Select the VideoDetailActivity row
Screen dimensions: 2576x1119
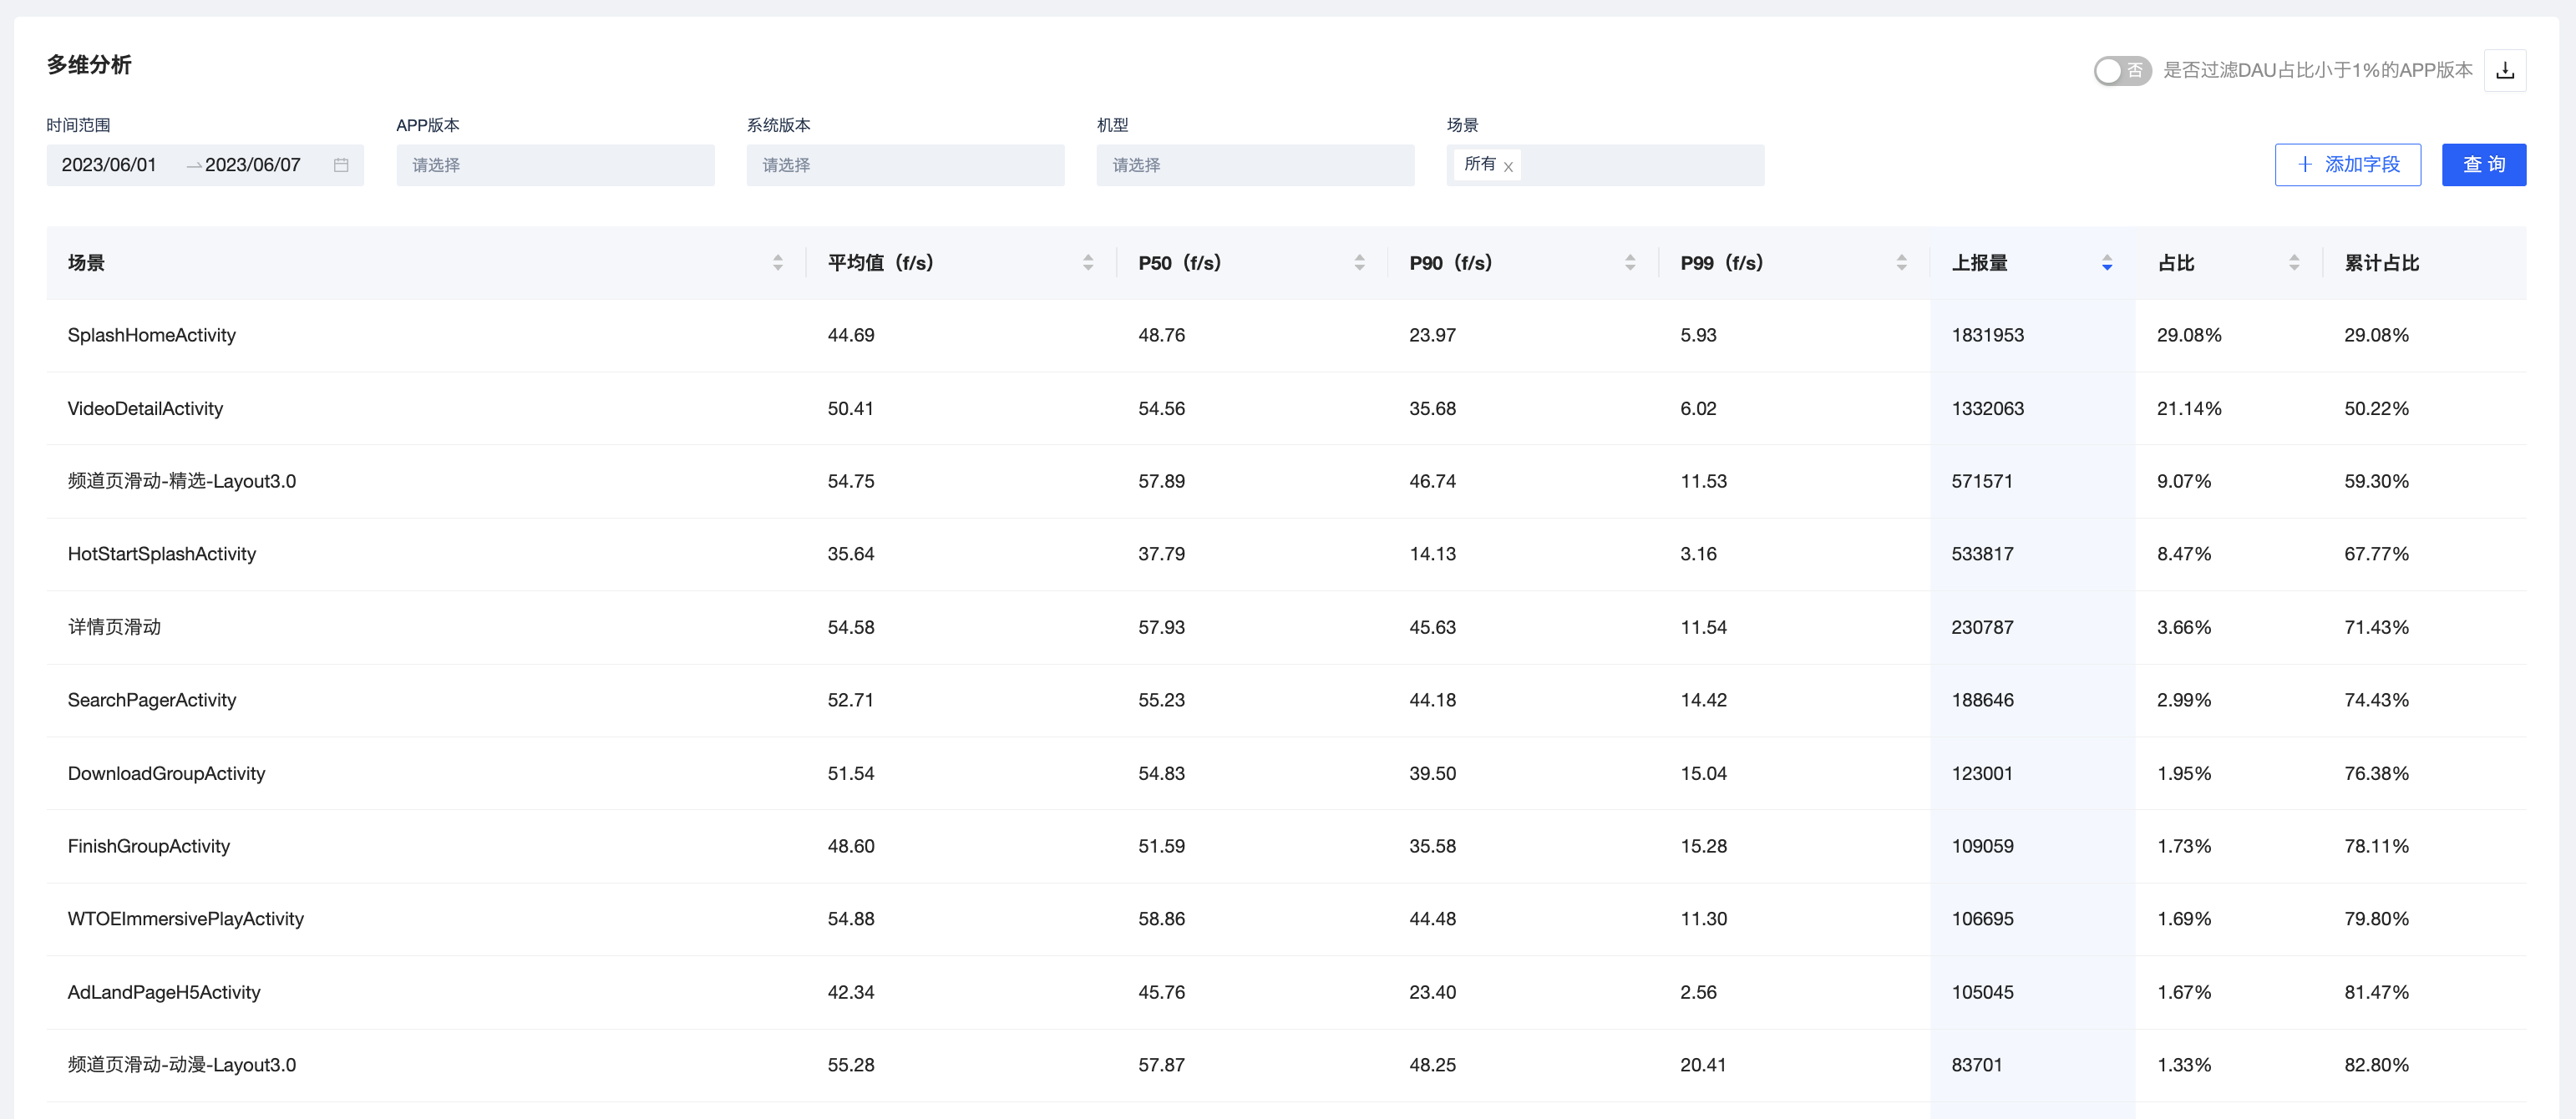click(1286, 409)
